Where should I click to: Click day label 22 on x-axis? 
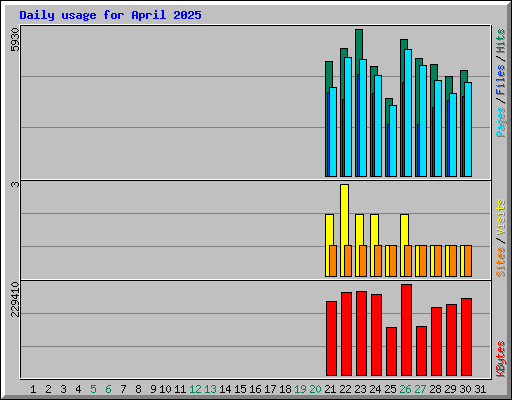[345, 389]
